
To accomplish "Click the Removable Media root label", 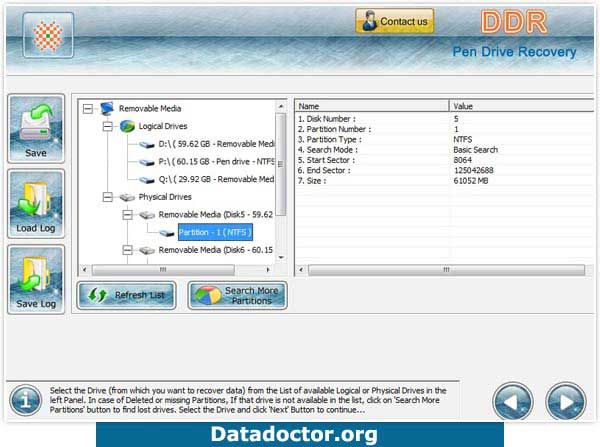I will [150, 109].
